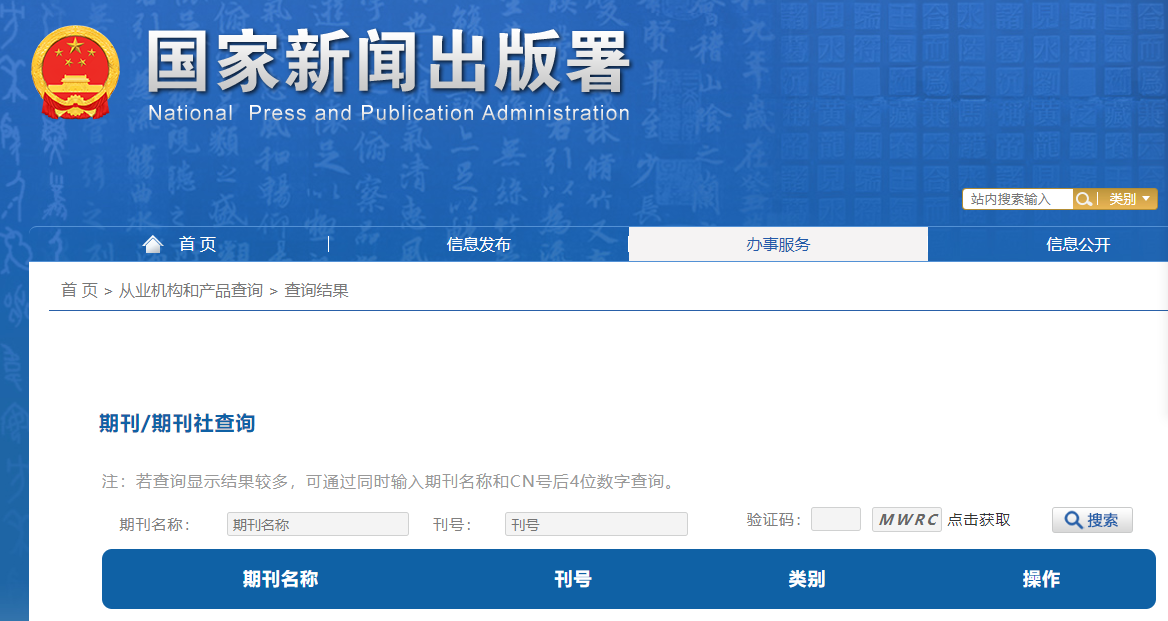Image resolution: width=1168 pixels, height=621 pixels.
Task: Click the National Press and Publication Administration subtitle
Action: (389, 113)
